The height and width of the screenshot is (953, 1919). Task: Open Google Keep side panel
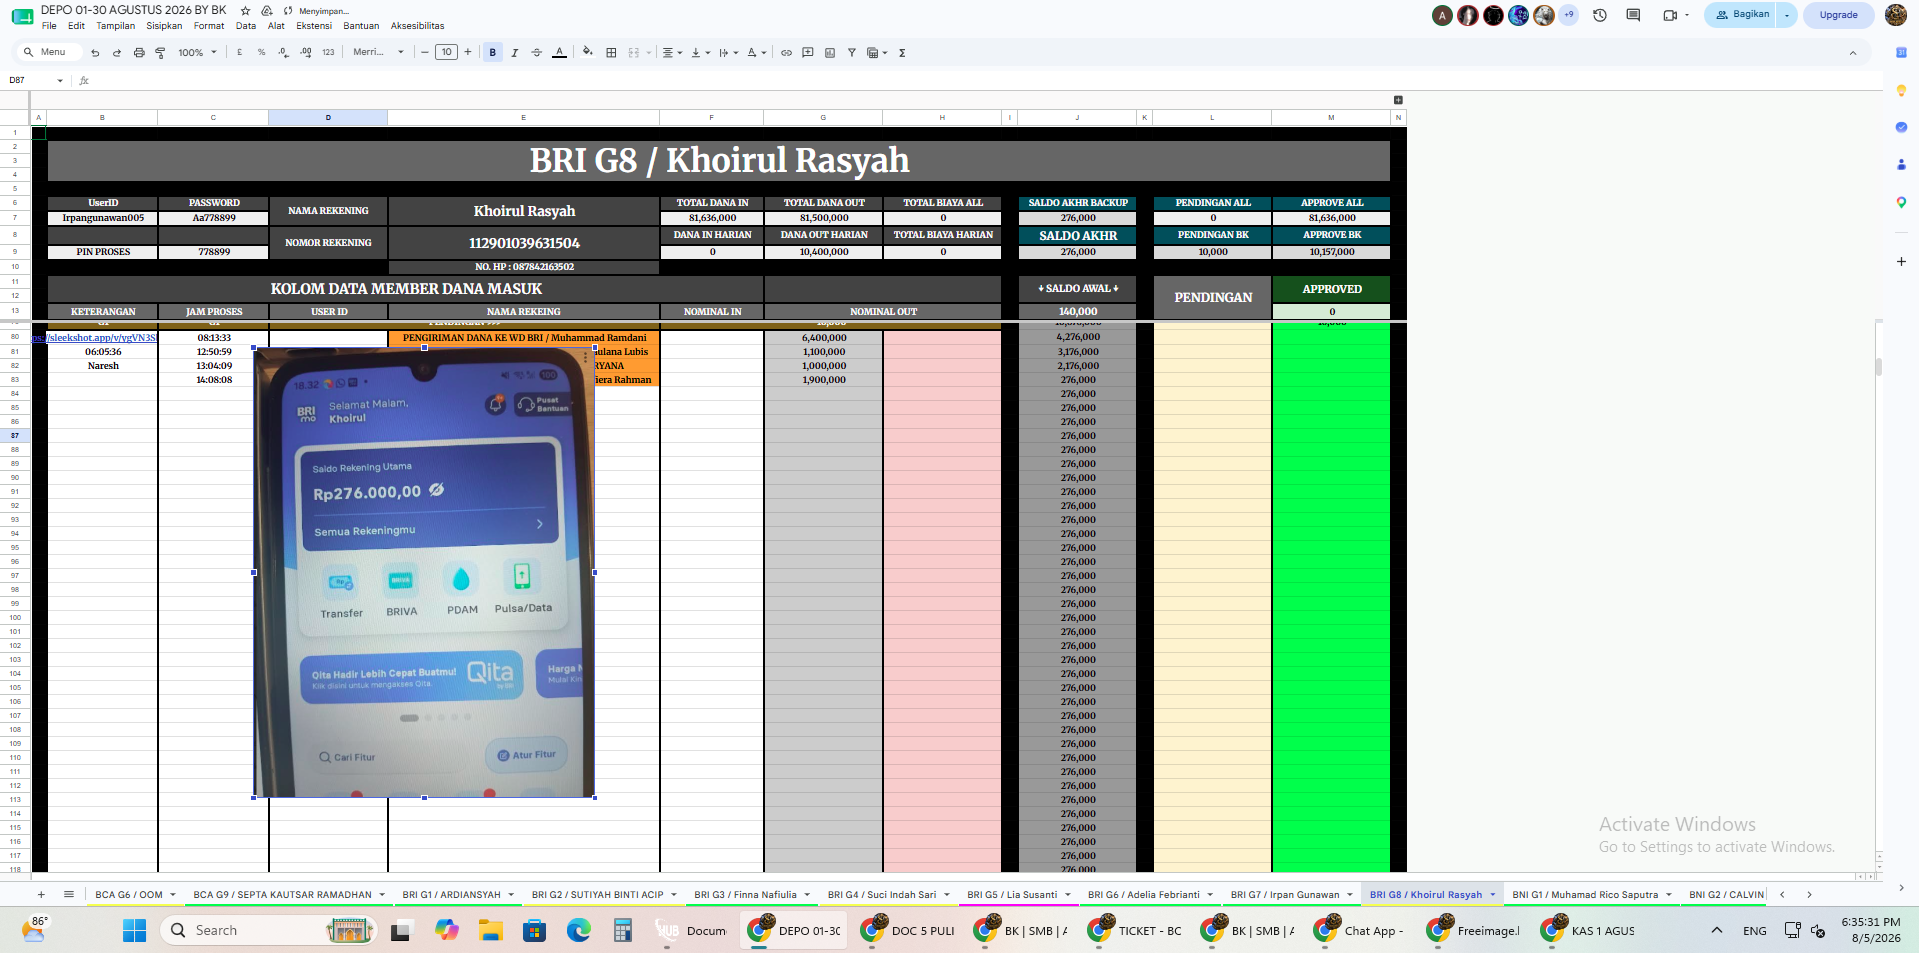pos(1901,91)
